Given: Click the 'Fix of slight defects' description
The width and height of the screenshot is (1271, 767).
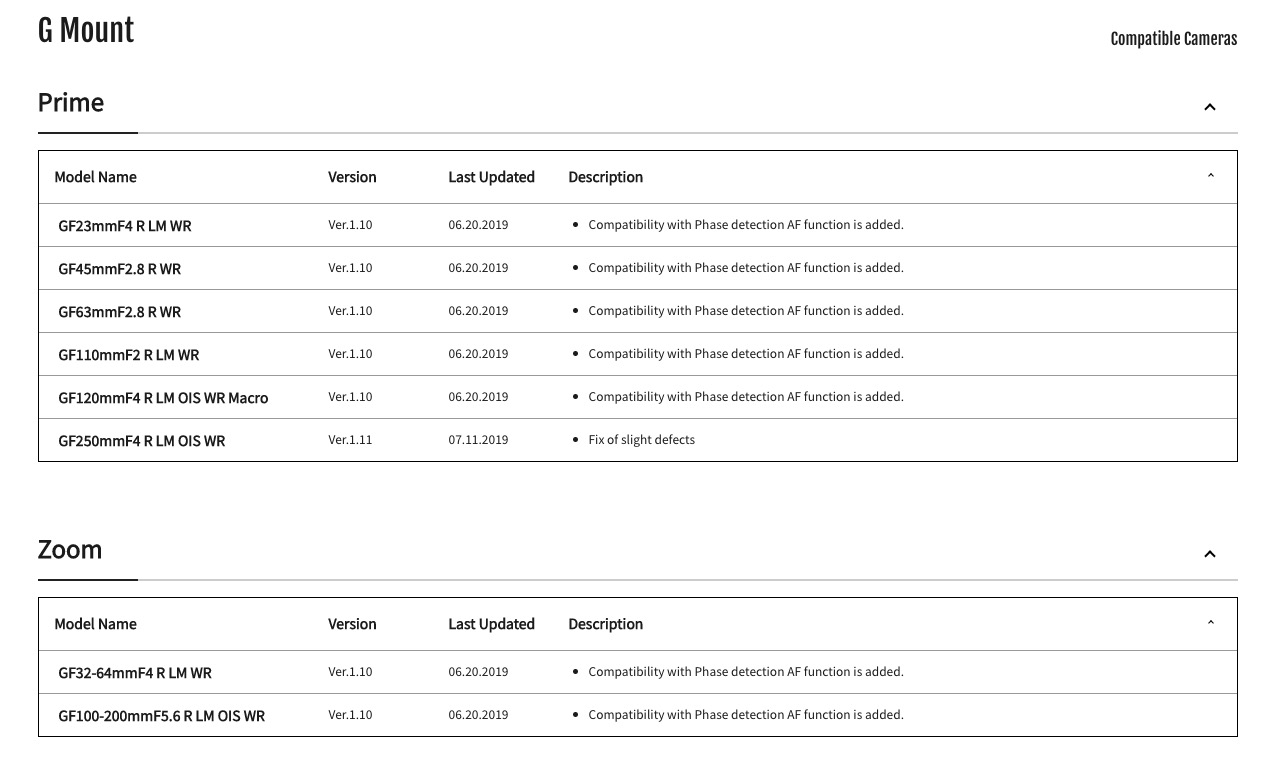Looking at the screenshot, I should click(x=641, y=440).
